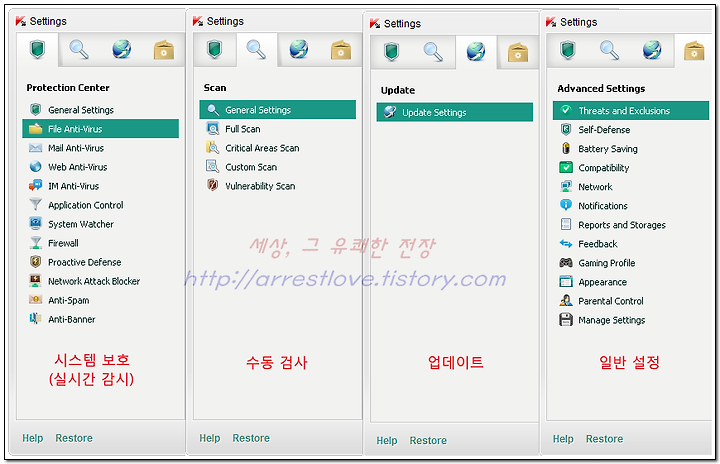Screen dimensions: 720x464
Task: Click the Anti-Banner icon
Action: [35, 318]
